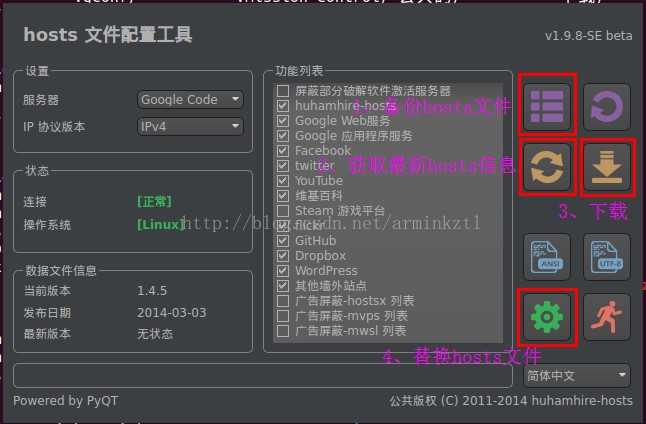The height and width of the screenshot is (424, 646).
Task: Click the Powered by PyQT text
Action: 66,401
